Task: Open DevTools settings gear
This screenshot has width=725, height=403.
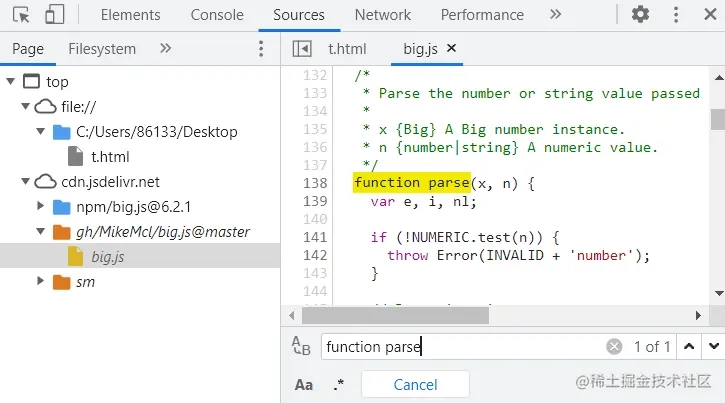Action: pos(640,15)
